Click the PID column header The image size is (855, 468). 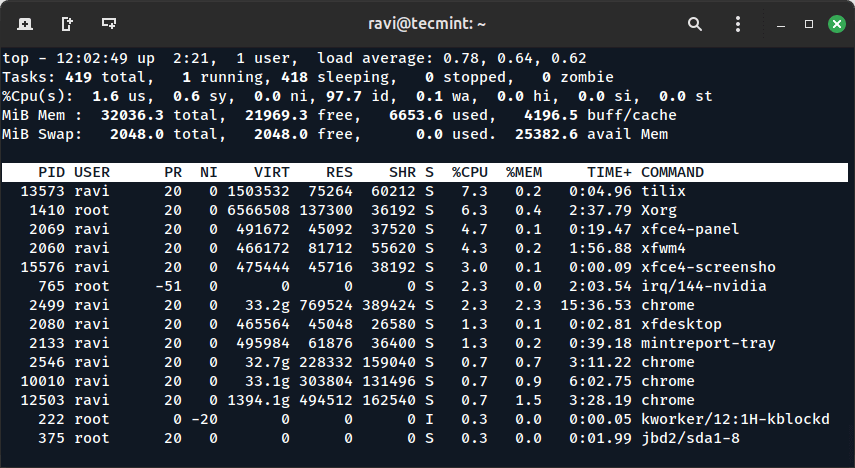[51, 172]
